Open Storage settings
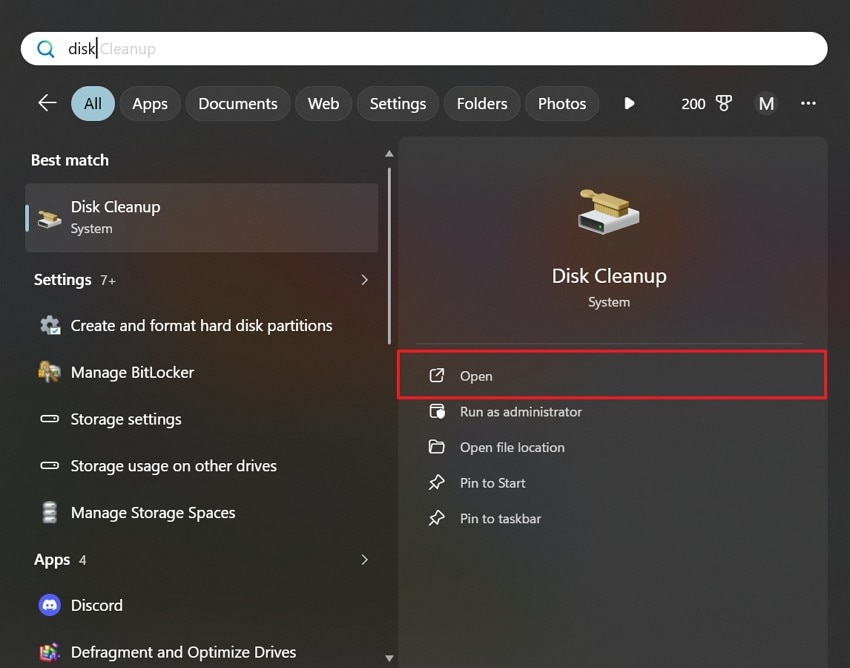 pyautogui.click(x=202, y=419)
